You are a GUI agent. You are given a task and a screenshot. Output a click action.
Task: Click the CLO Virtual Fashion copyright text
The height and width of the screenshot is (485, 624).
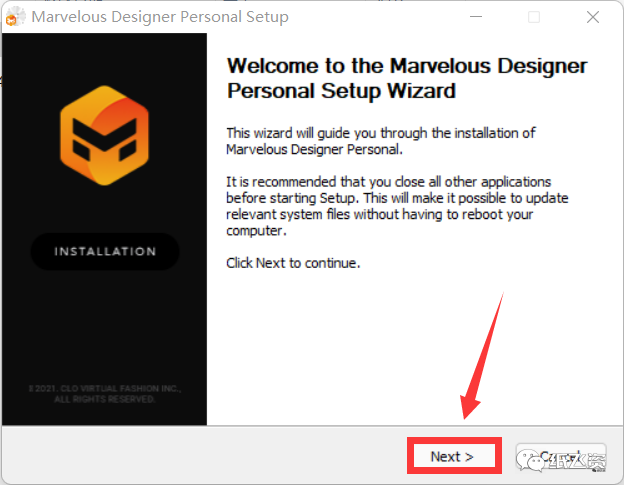(x=105, y=394)
